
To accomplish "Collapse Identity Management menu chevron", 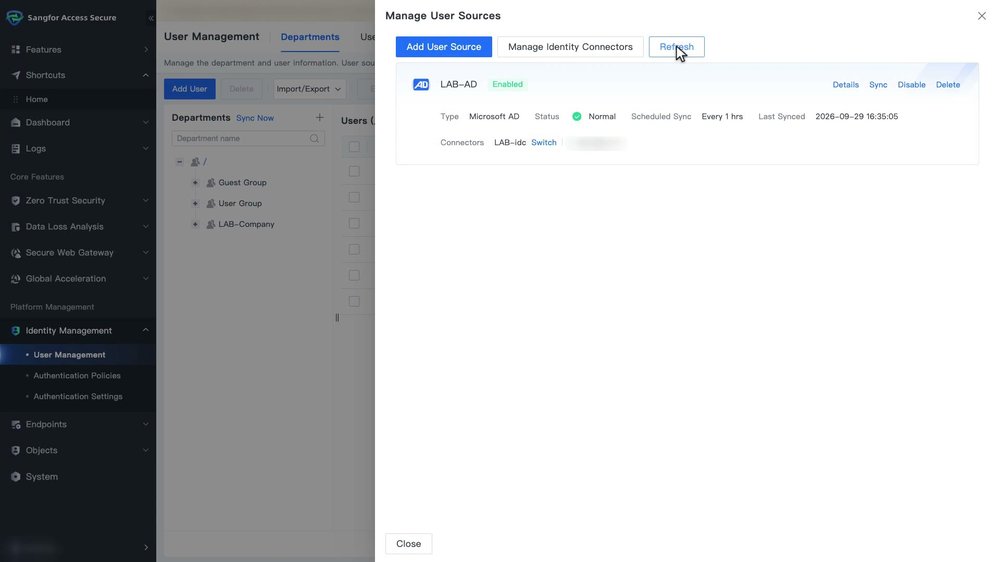I will pyautogui.click(x=146, y=330).
